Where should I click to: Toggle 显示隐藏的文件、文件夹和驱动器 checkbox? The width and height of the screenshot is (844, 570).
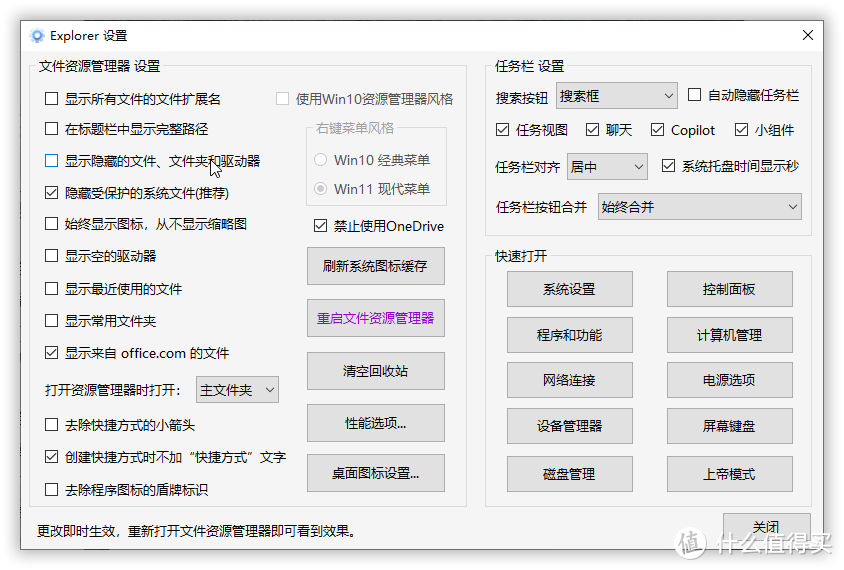[x=52, y=160]
